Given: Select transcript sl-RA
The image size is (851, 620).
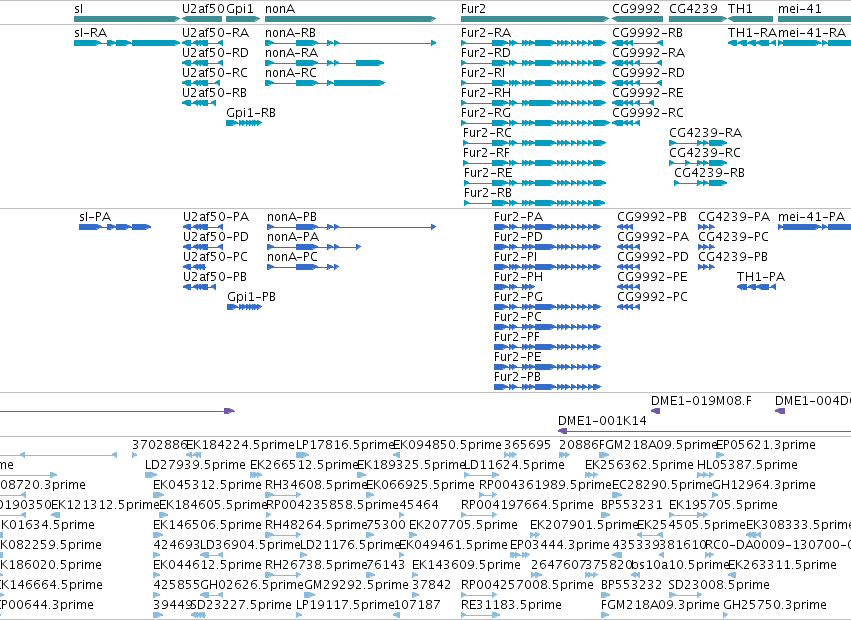Looking at the screenshot, I should (127, 43).
